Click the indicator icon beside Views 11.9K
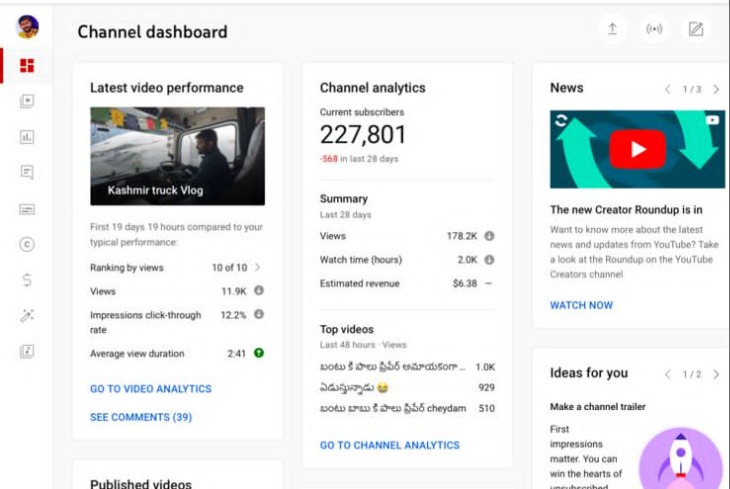 [x=259, y=291]
